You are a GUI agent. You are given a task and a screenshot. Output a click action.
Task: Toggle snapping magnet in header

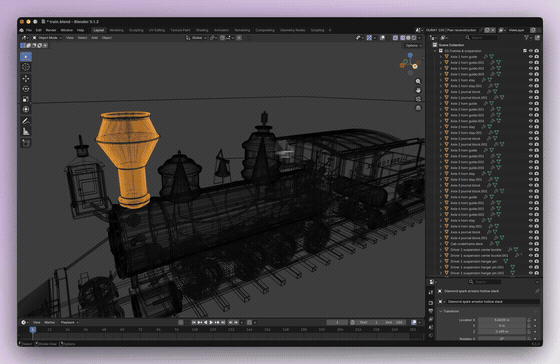(222, 38)
